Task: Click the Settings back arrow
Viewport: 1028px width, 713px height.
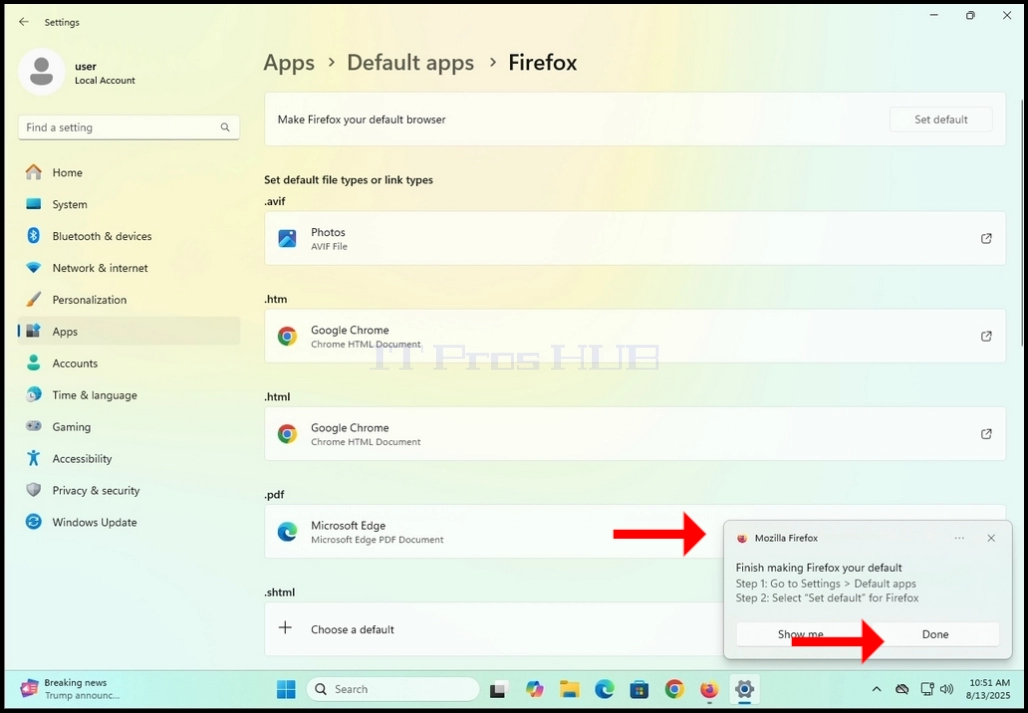Action: click(x=24, y=22)
